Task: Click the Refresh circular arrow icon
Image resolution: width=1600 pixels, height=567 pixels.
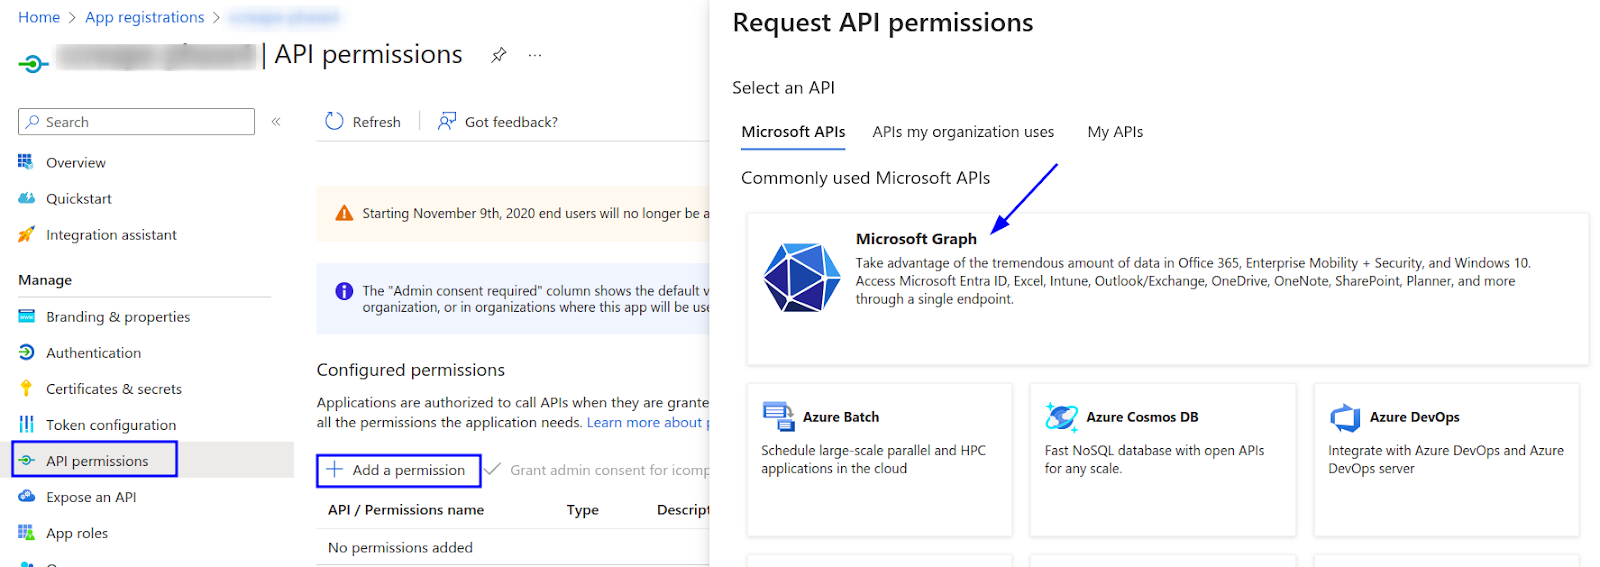Action: coord(334,121)
